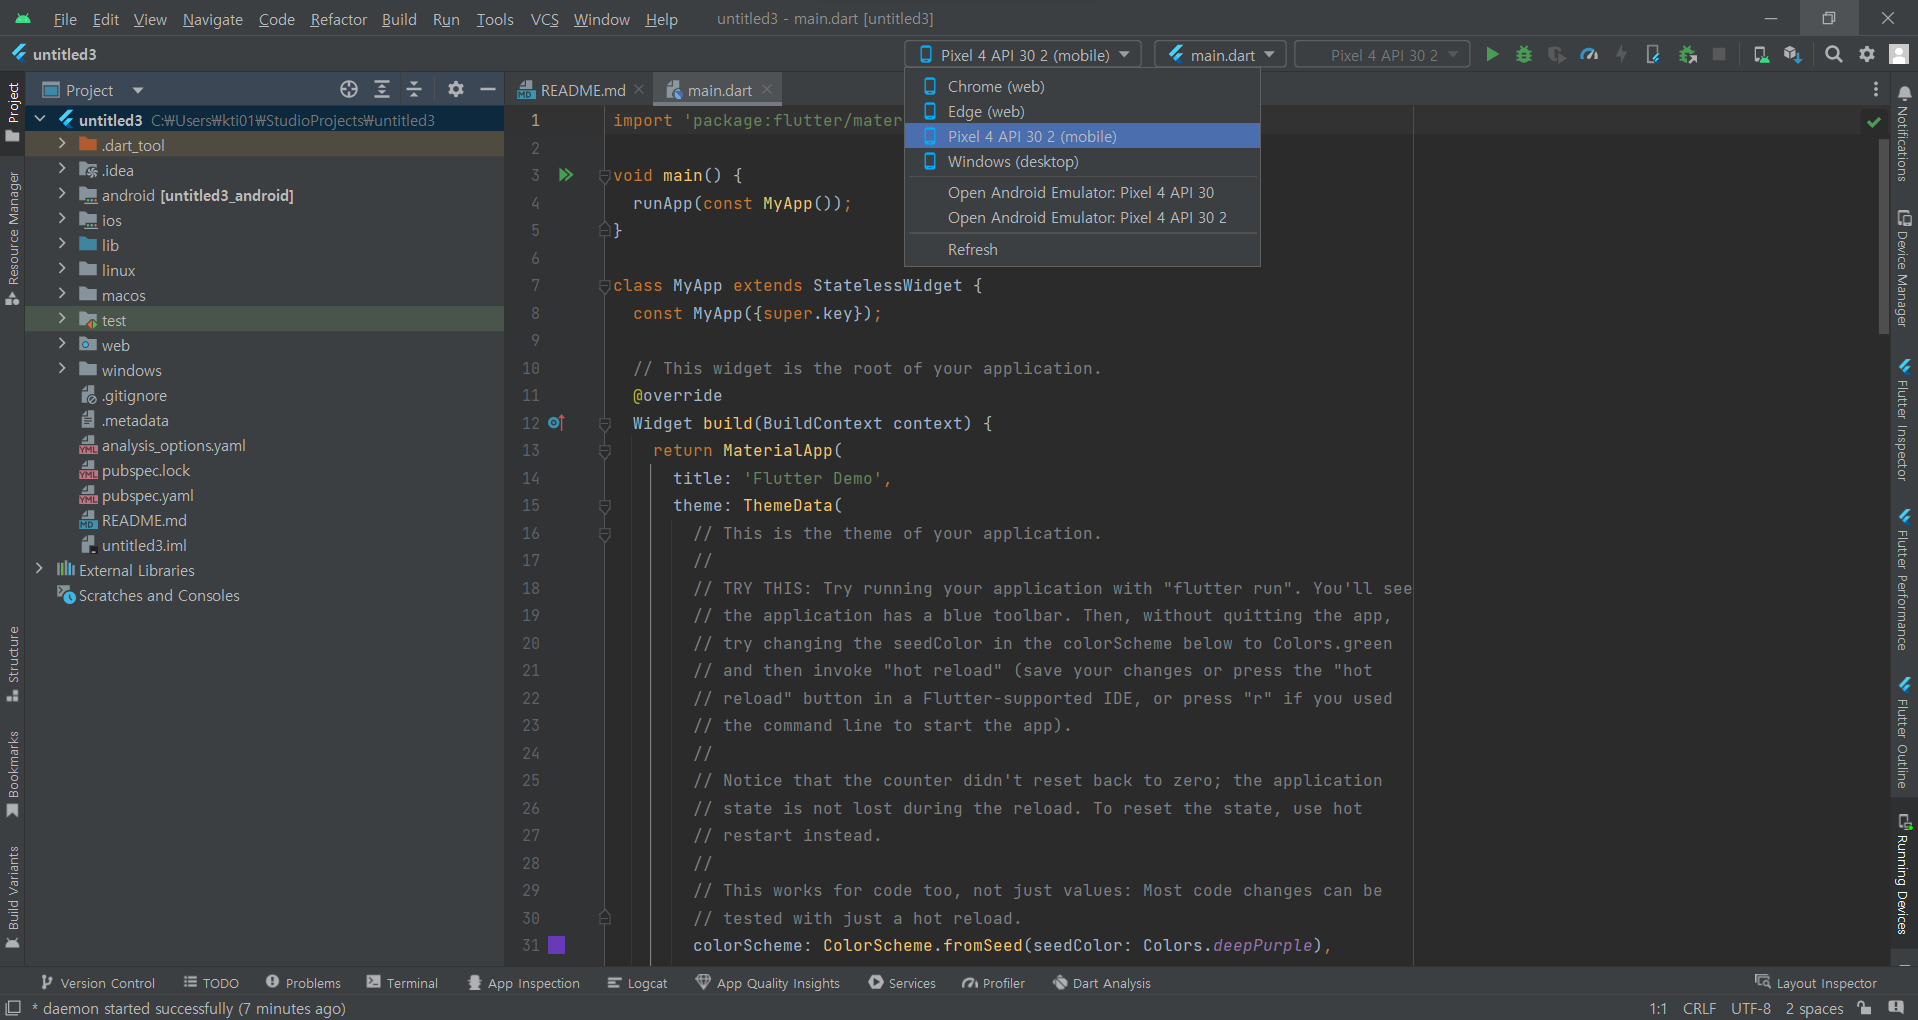This screenshot has height=1020, width=1918.
Task: Start debugging with the green bug icon
Action: pyautogui.click(x=1524, y=55)
